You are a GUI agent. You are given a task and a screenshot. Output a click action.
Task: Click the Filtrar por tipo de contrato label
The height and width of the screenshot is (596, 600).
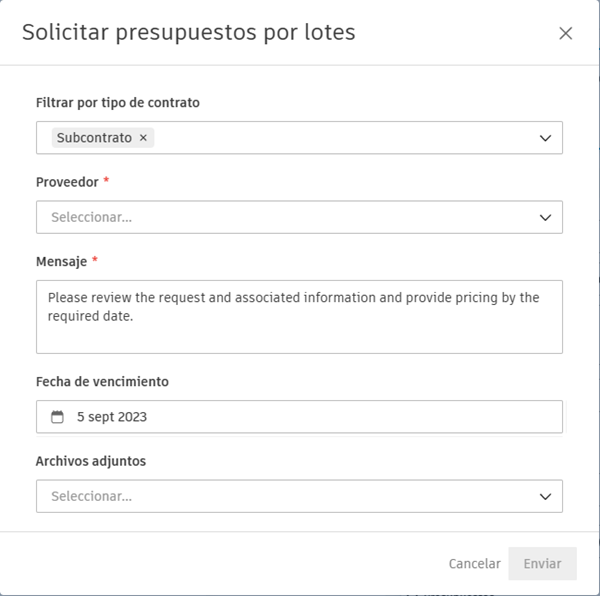117,102
